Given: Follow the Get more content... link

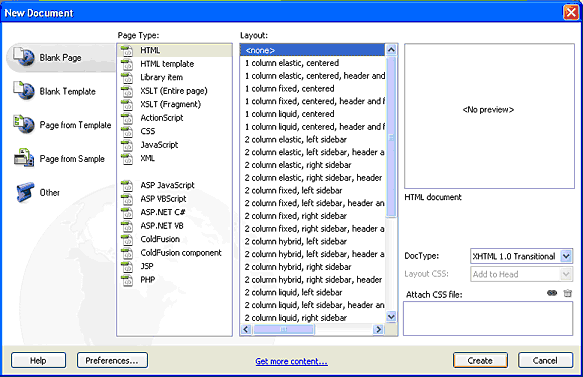Looking at the screenshot, I should tap(292, 361).
